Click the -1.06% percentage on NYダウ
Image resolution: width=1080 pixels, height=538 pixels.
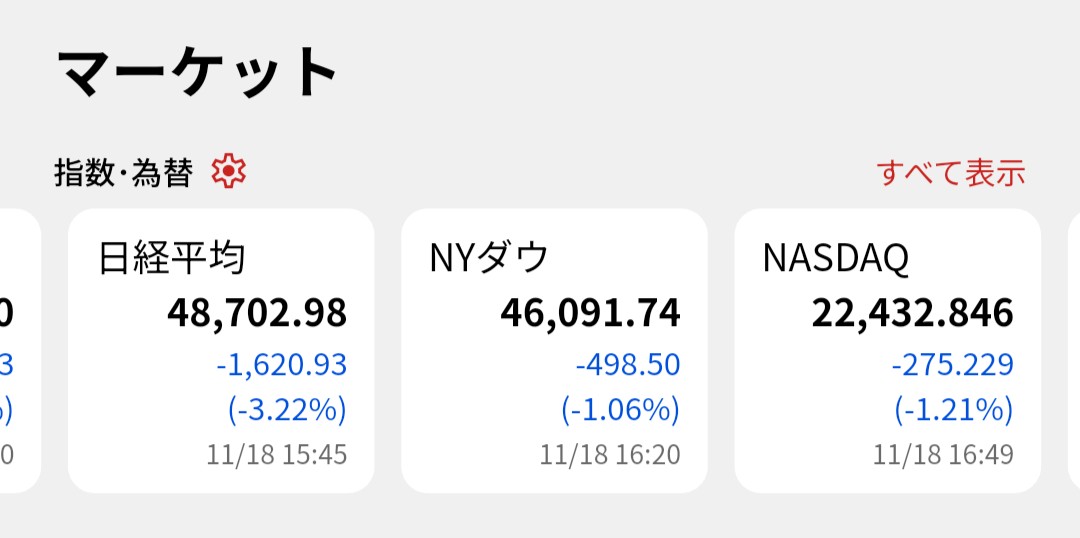[x=620, y=410]
